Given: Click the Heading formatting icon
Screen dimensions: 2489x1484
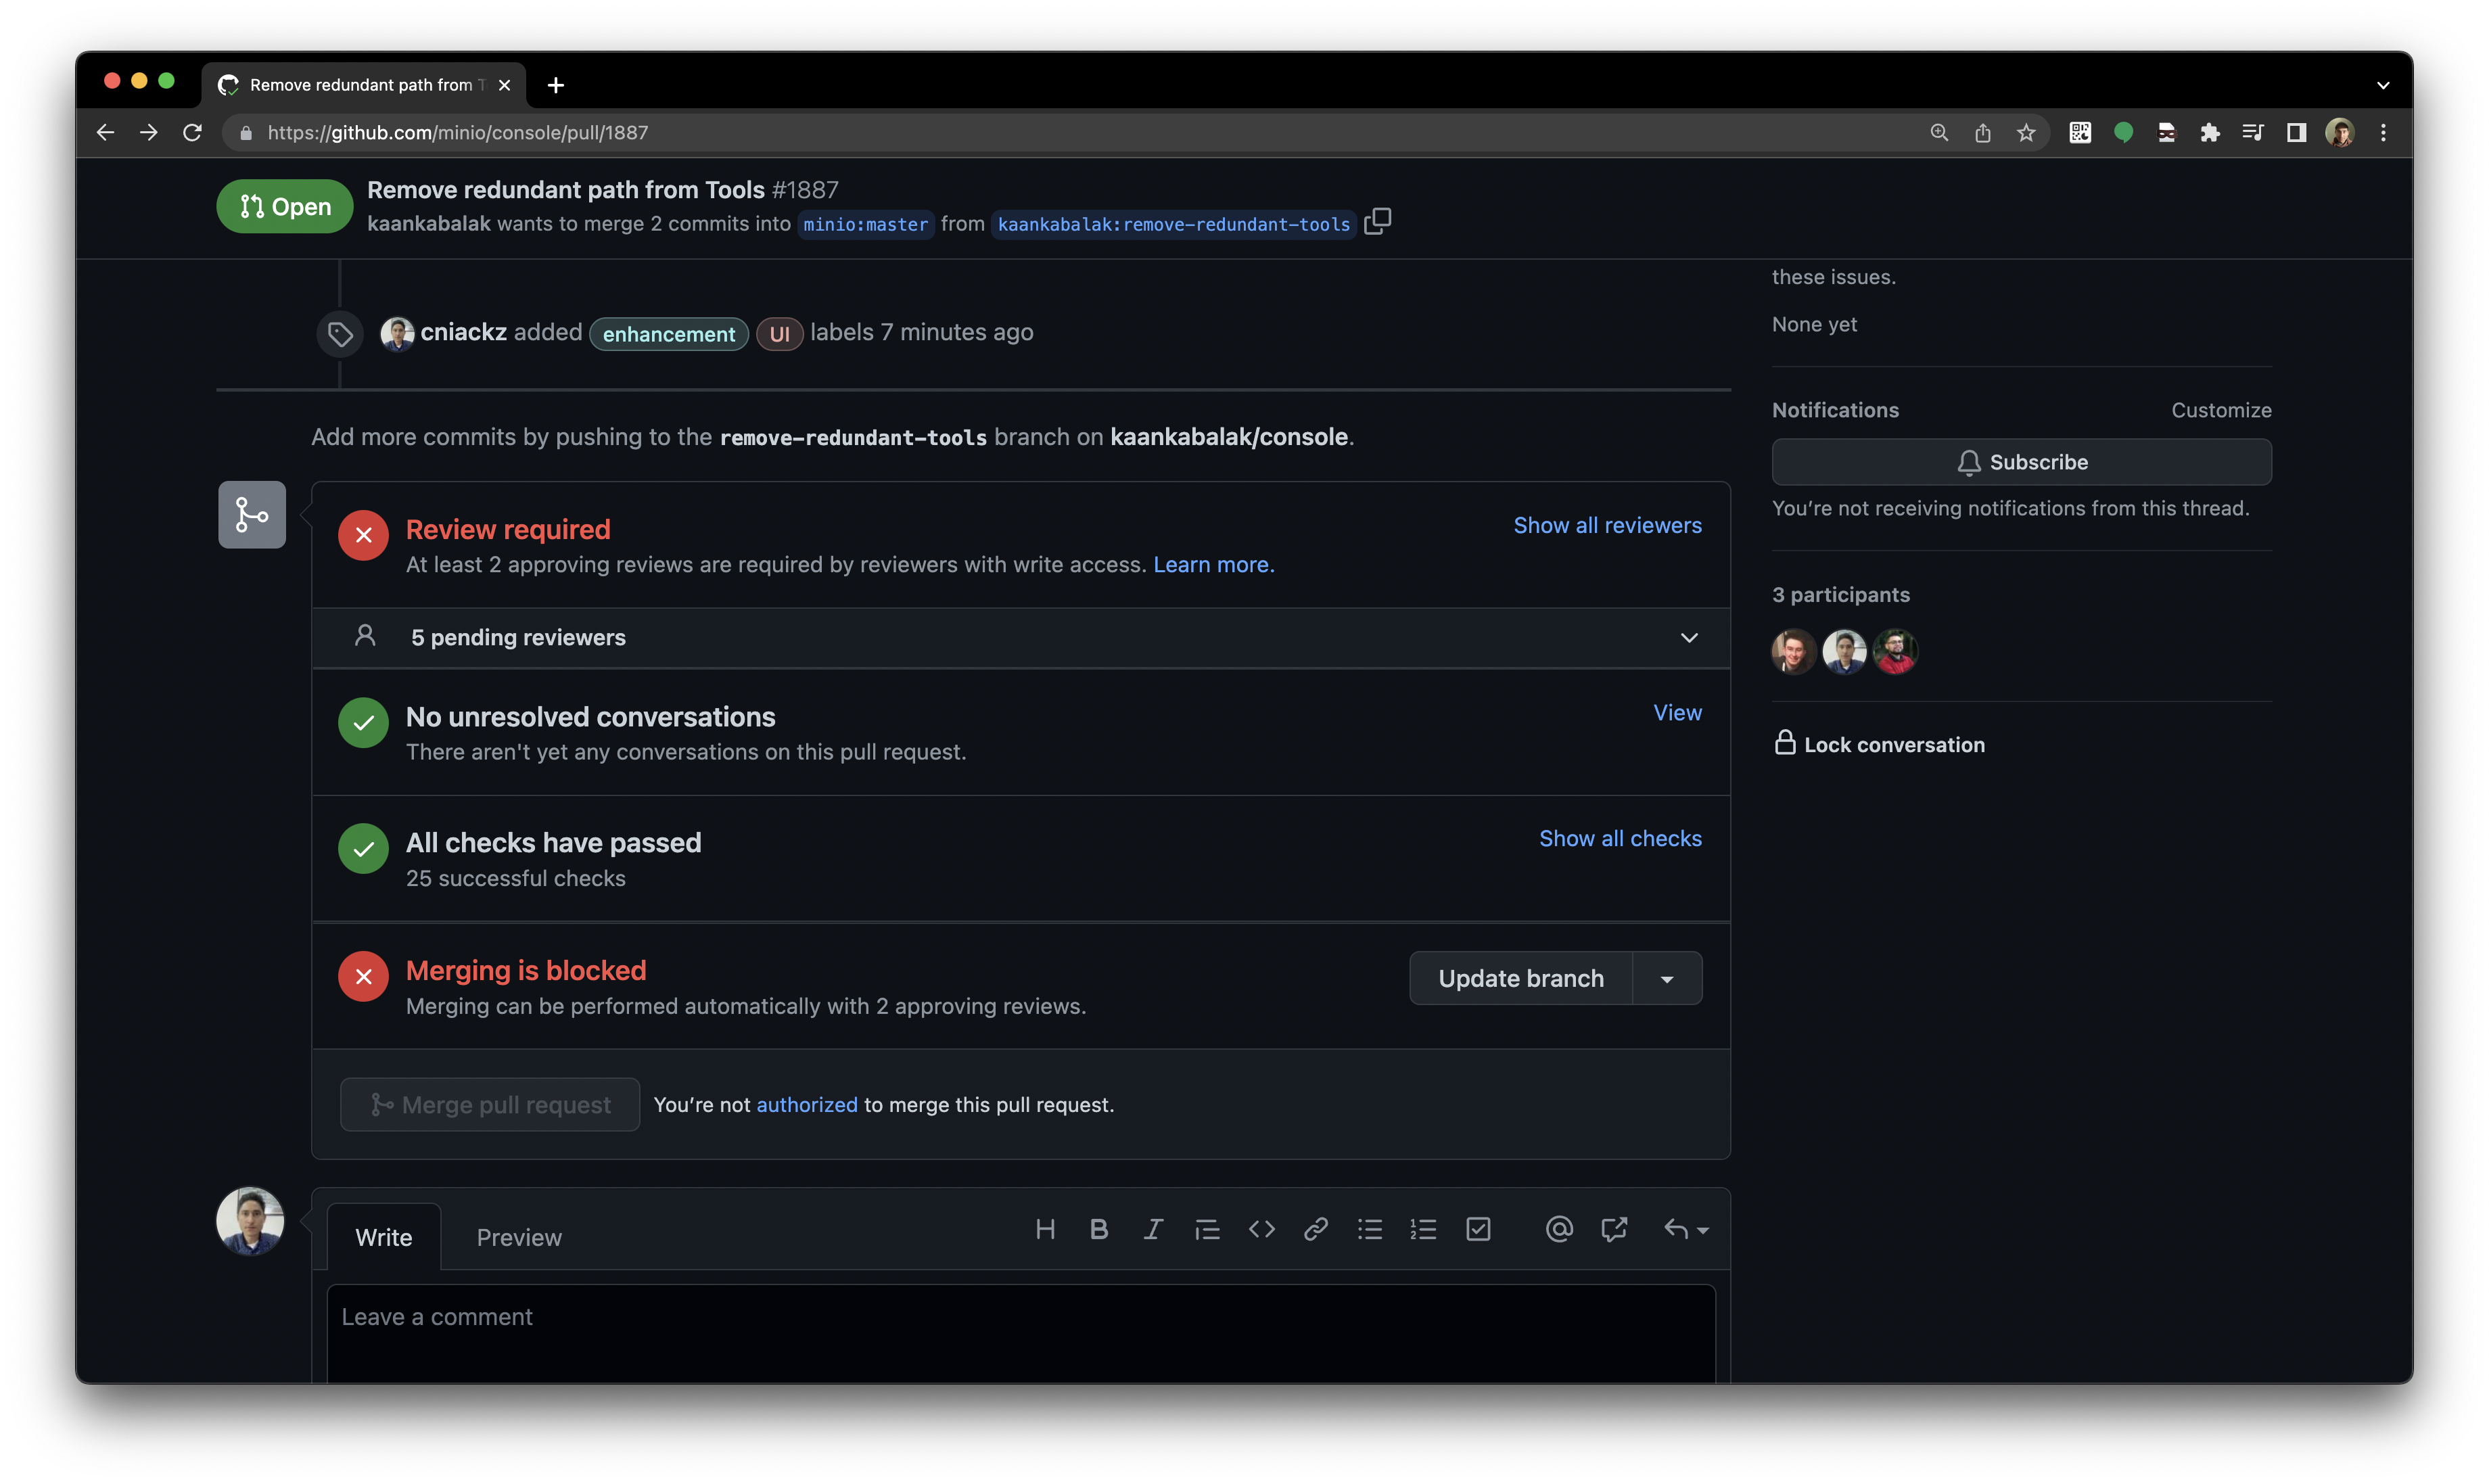Looking at the screenshot, I should click(x=1045, y=1229).
